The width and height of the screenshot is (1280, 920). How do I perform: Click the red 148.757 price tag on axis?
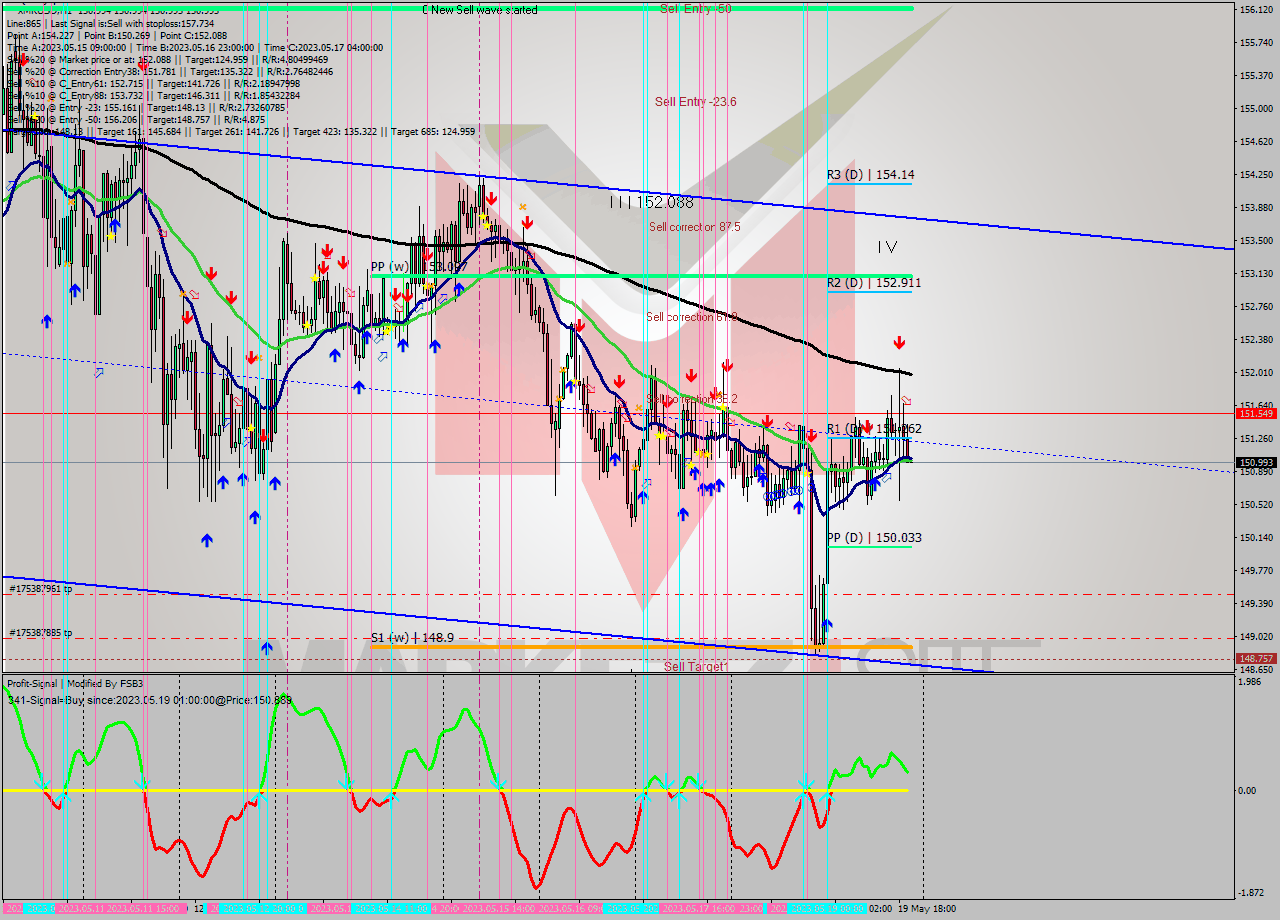1255,658
